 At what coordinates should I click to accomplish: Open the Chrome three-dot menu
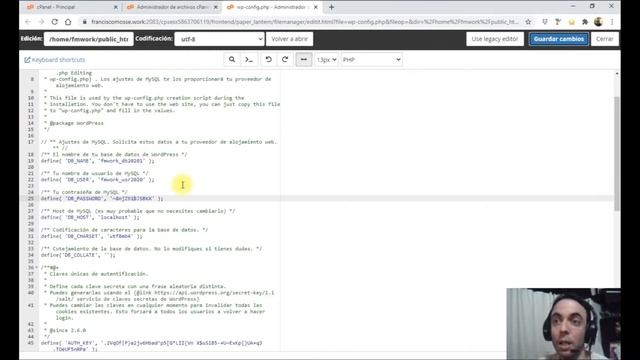[612, 22]
